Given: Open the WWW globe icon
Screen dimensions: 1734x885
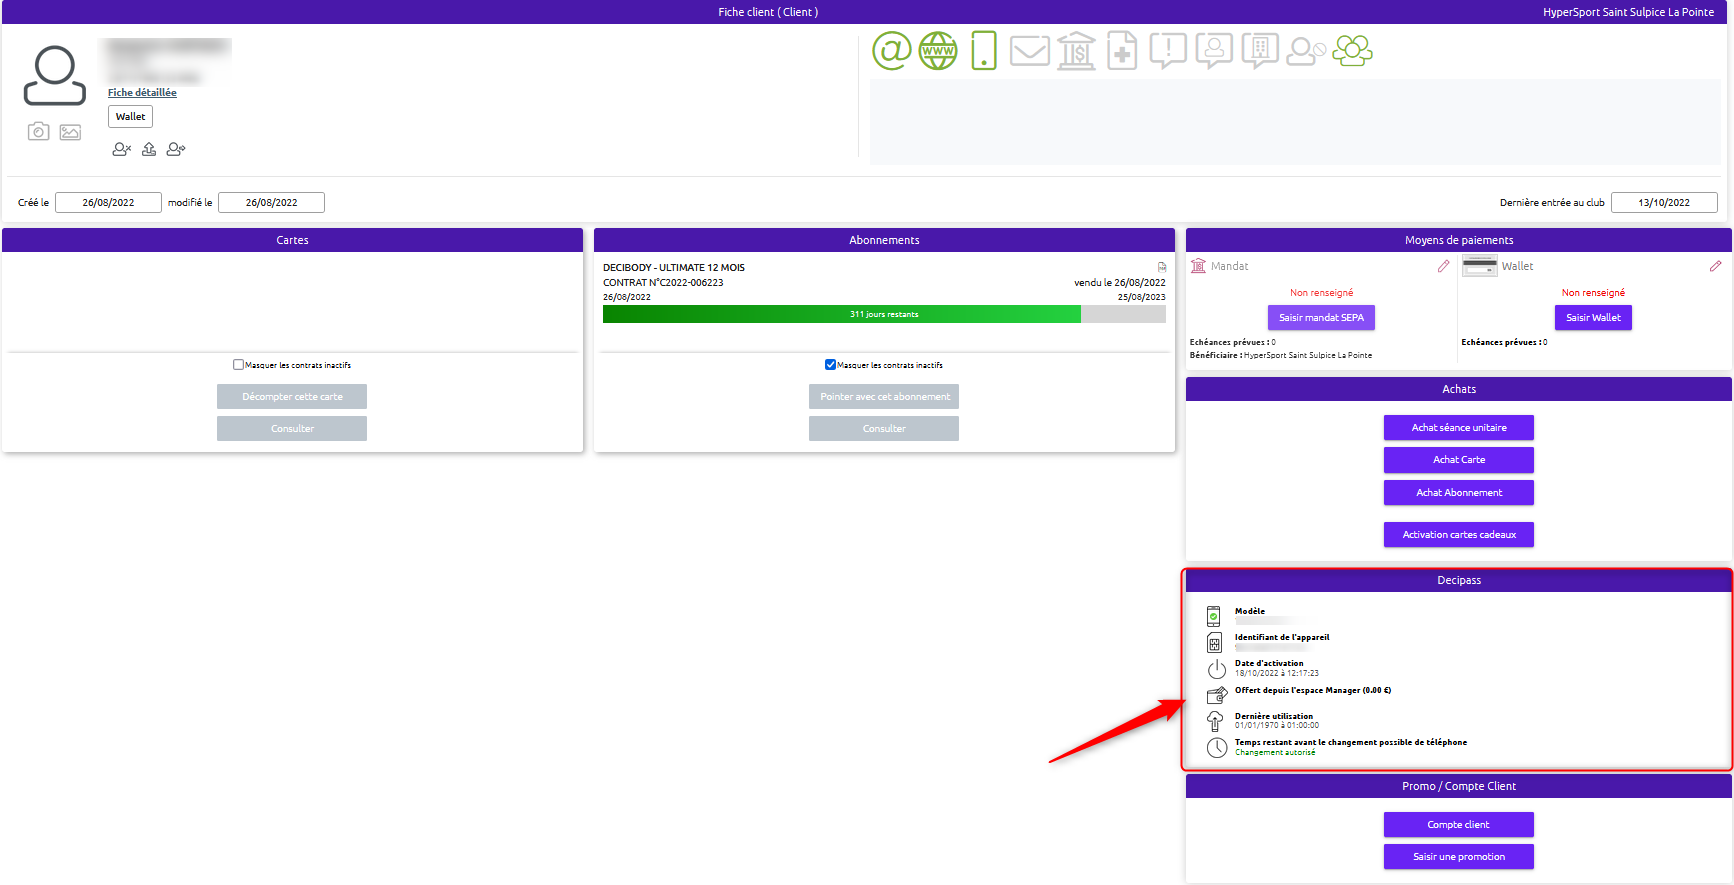Looking at the screenshot, I should coord(938,50).
